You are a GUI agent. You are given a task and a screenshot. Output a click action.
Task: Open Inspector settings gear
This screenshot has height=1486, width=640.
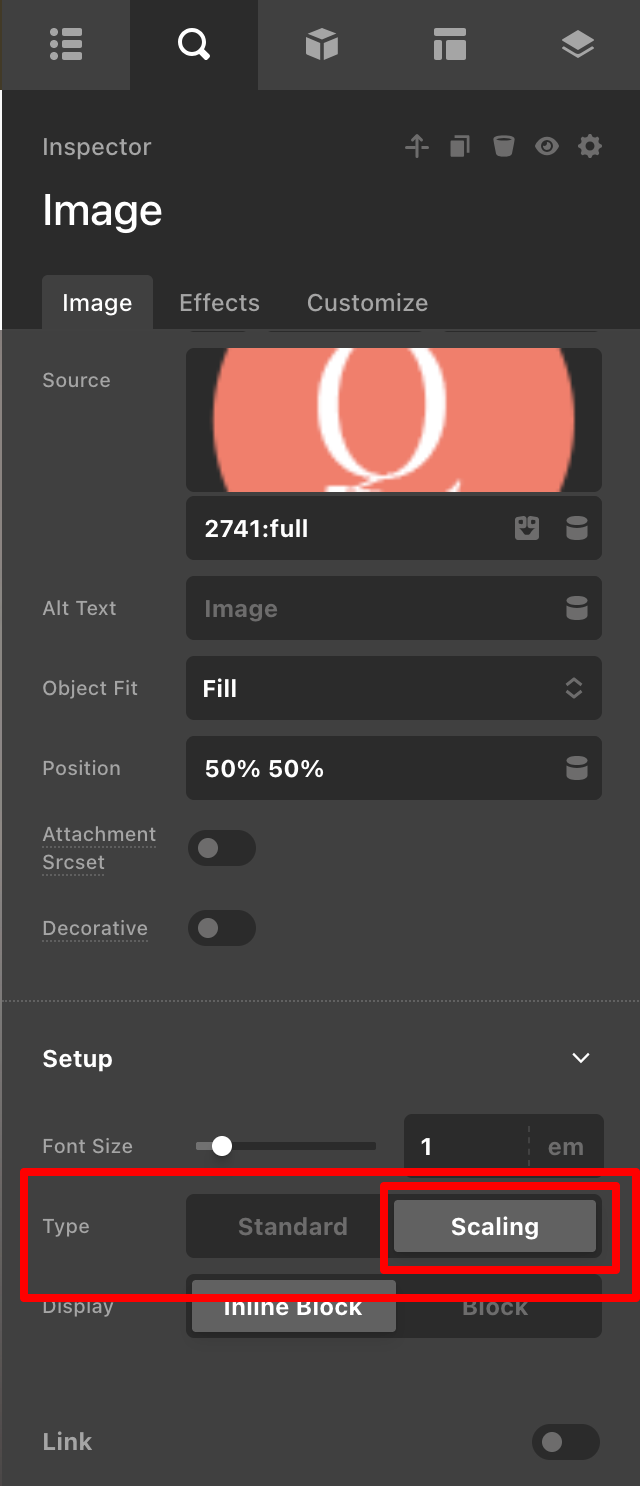pyautogui.click(x=590, y=147)
